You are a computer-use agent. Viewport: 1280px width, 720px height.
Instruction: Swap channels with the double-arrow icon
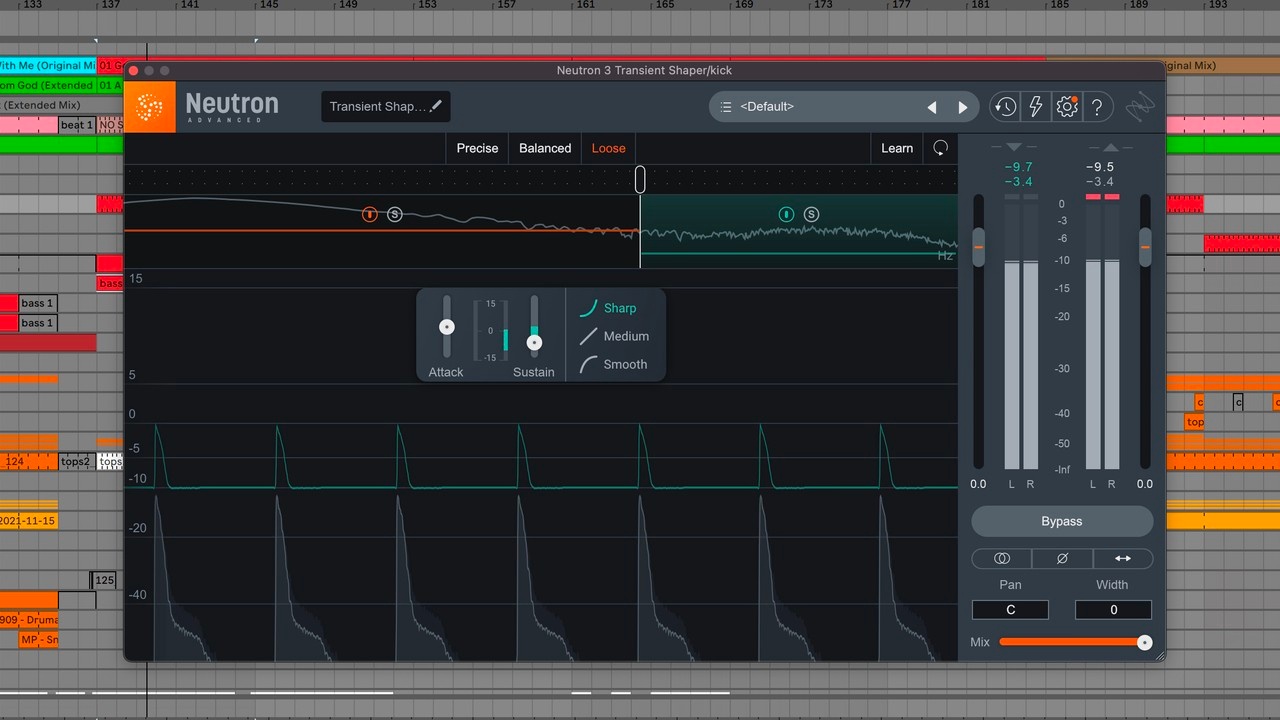(1122, 559)
